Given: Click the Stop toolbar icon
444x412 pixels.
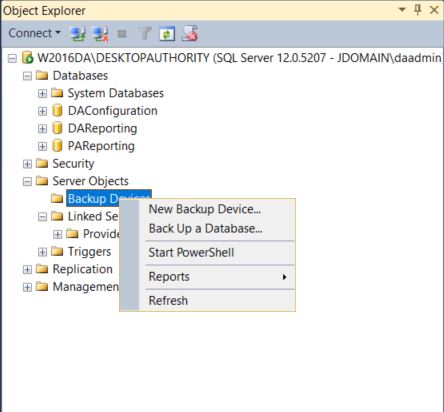Looking at the screenshot, I should 122,34.
